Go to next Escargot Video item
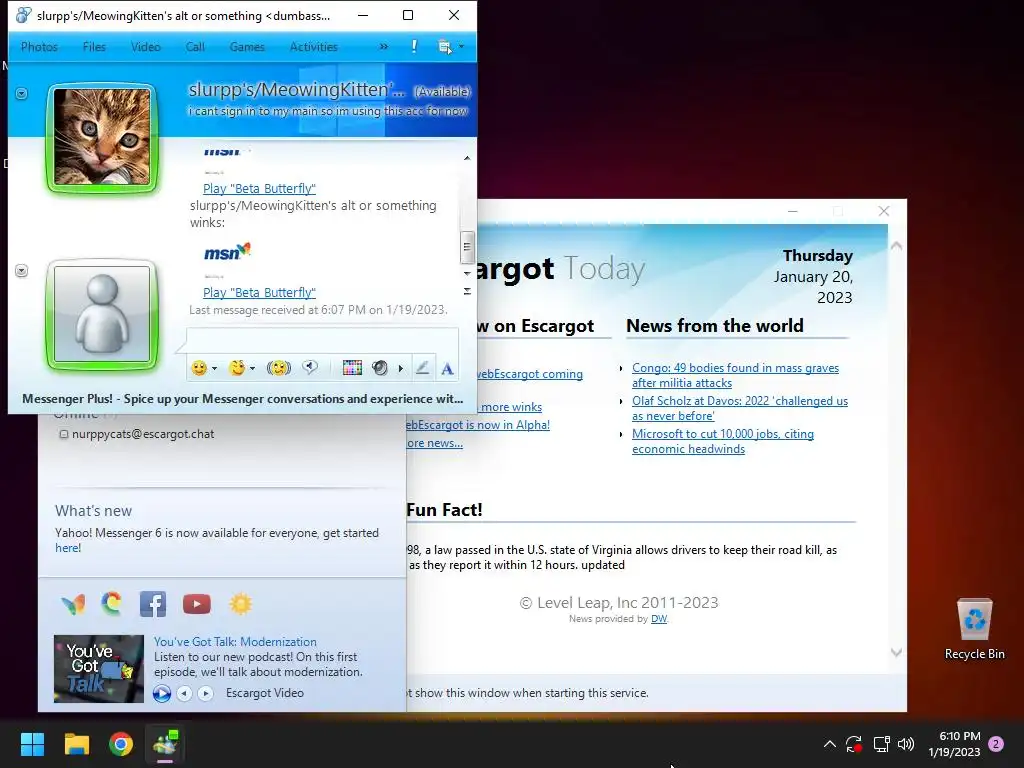This screenshot has height=768, width=1024. click(205, 694)
